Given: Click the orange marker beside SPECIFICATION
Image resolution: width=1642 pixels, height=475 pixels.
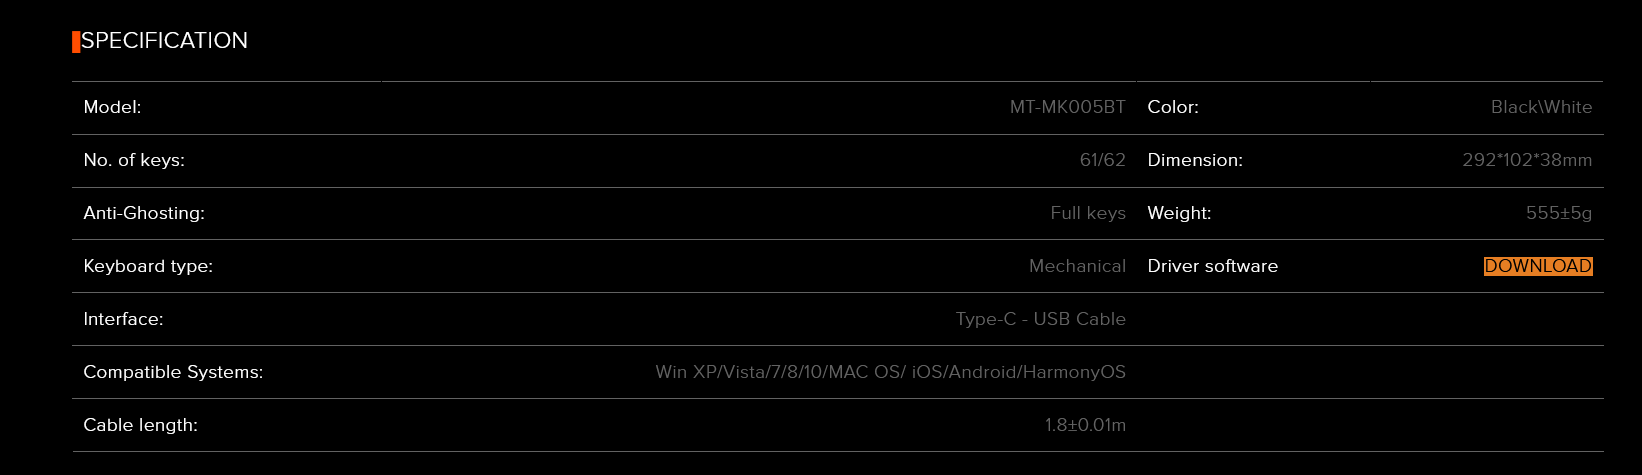Looking at the screenshot, I should 76,42.
